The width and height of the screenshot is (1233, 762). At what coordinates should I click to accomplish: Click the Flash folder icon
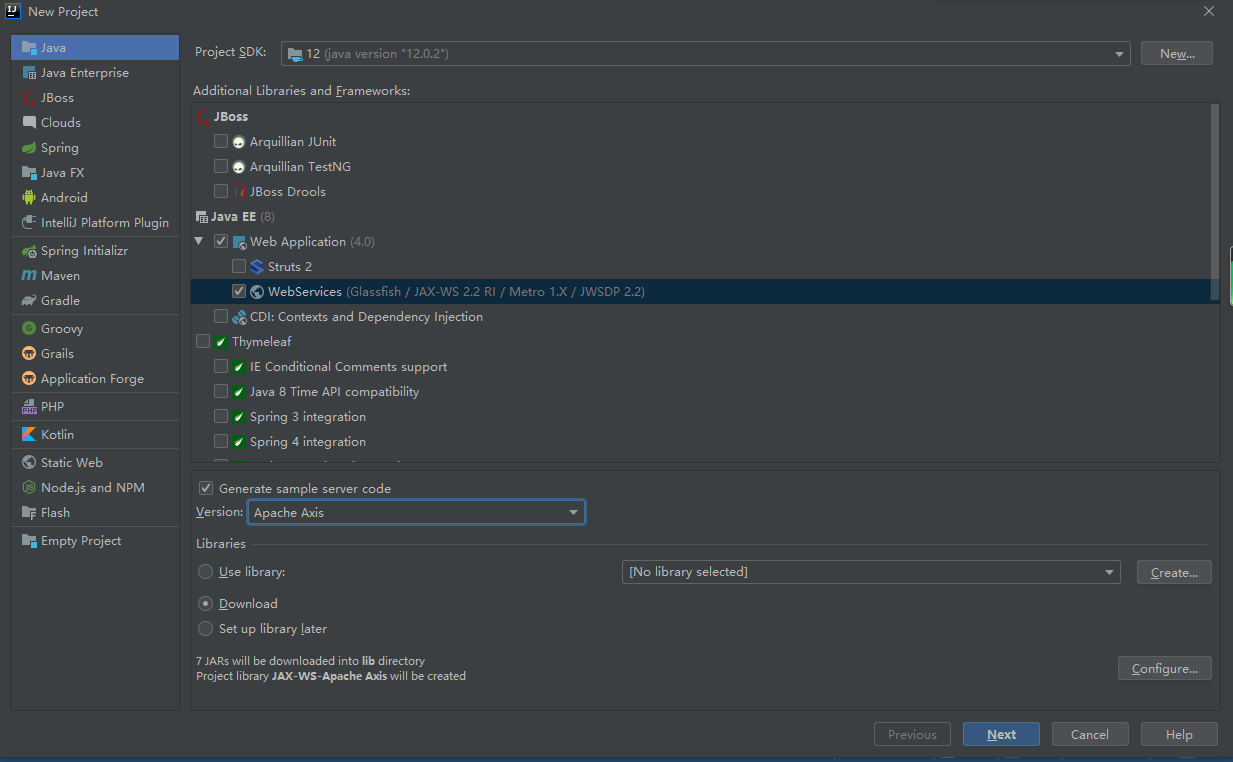[29, 512]
